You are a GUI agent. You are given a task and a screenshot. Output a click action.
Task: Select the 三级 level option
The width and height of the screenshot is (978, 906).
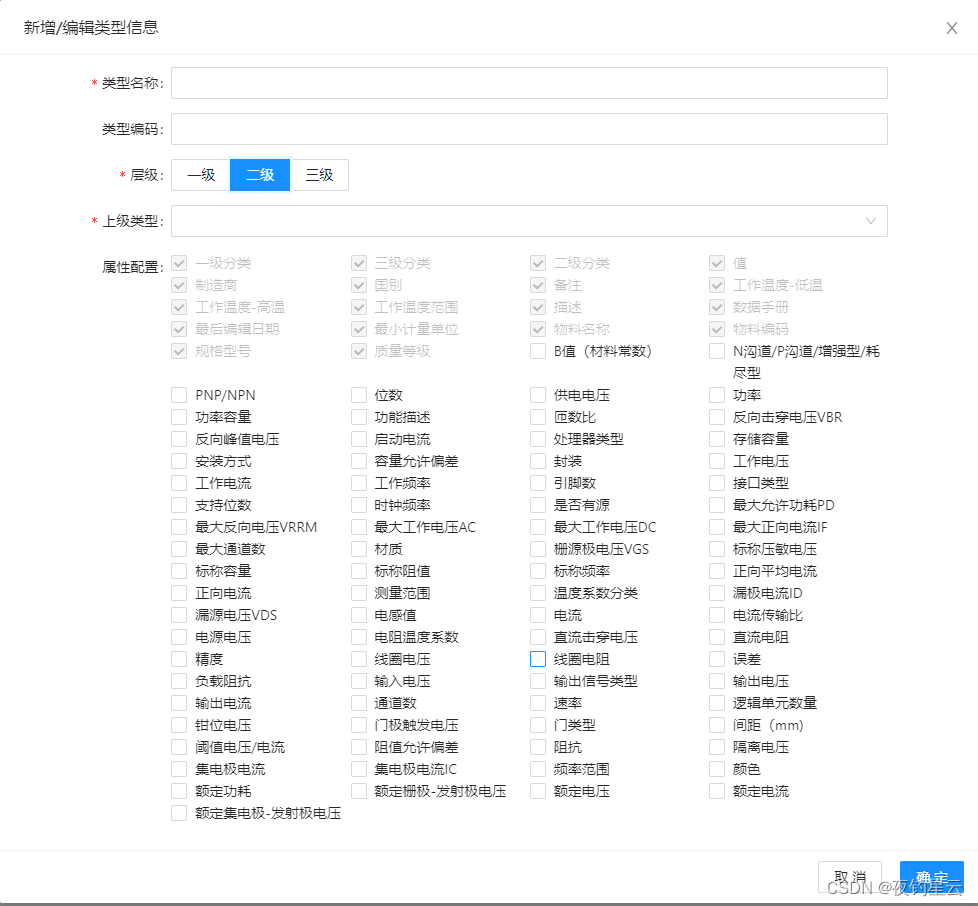(321, 174)
